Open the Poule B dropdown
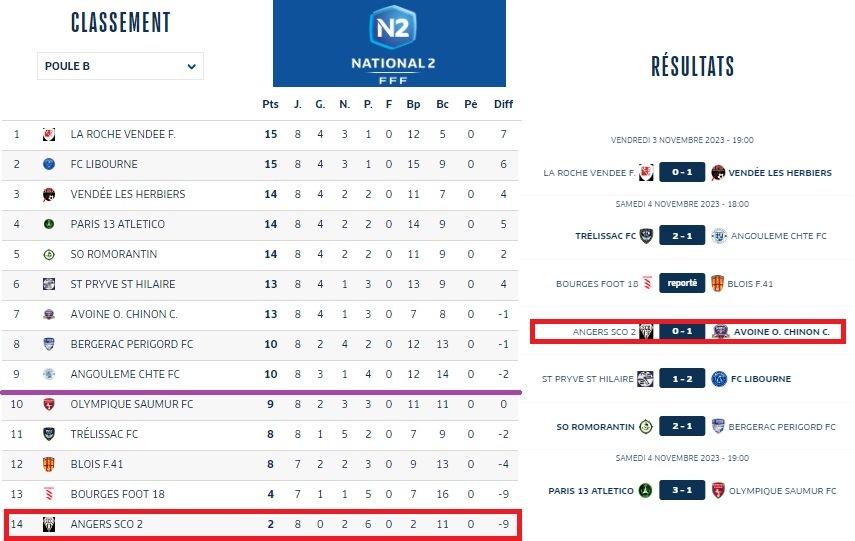855x541 pixels. 120,66
